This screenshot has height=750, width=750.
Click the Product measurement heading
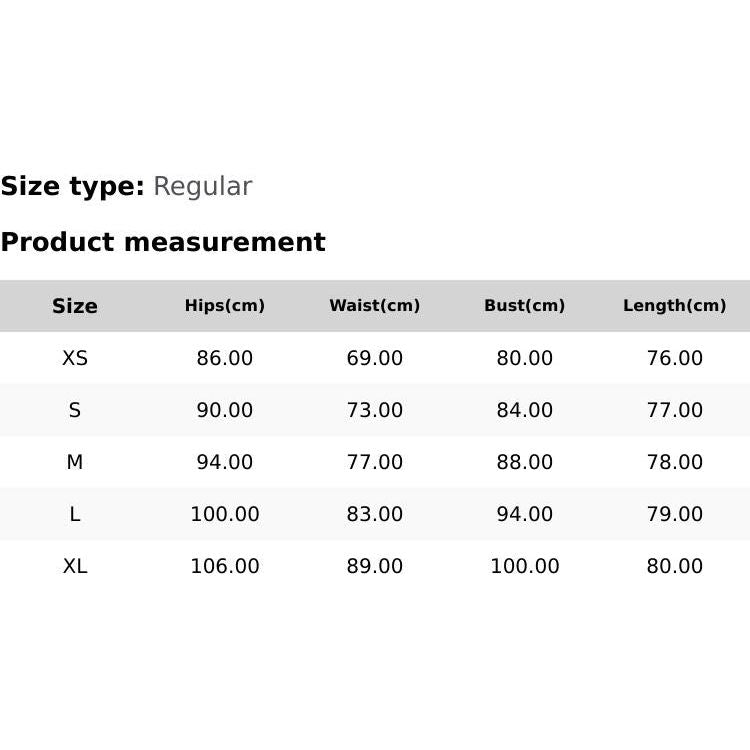pyautogui.click(x=163, y=242)
